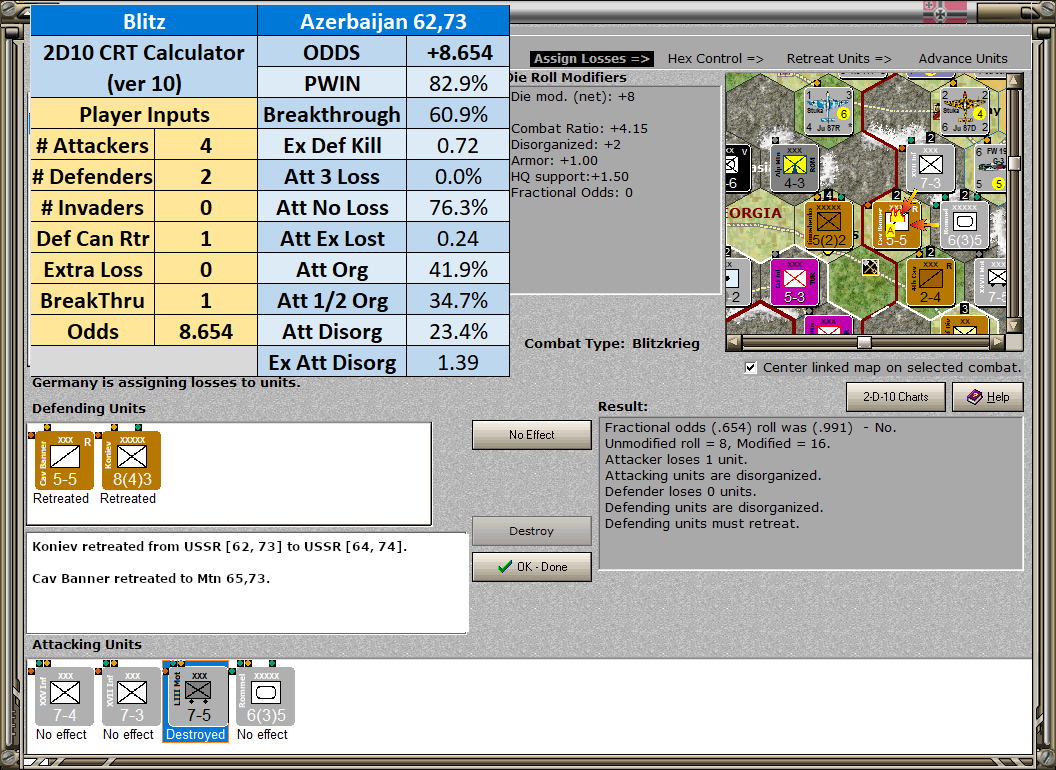
Task: Click the magenta Turkish 5-3 unit on map
Action: pos(795,282)
